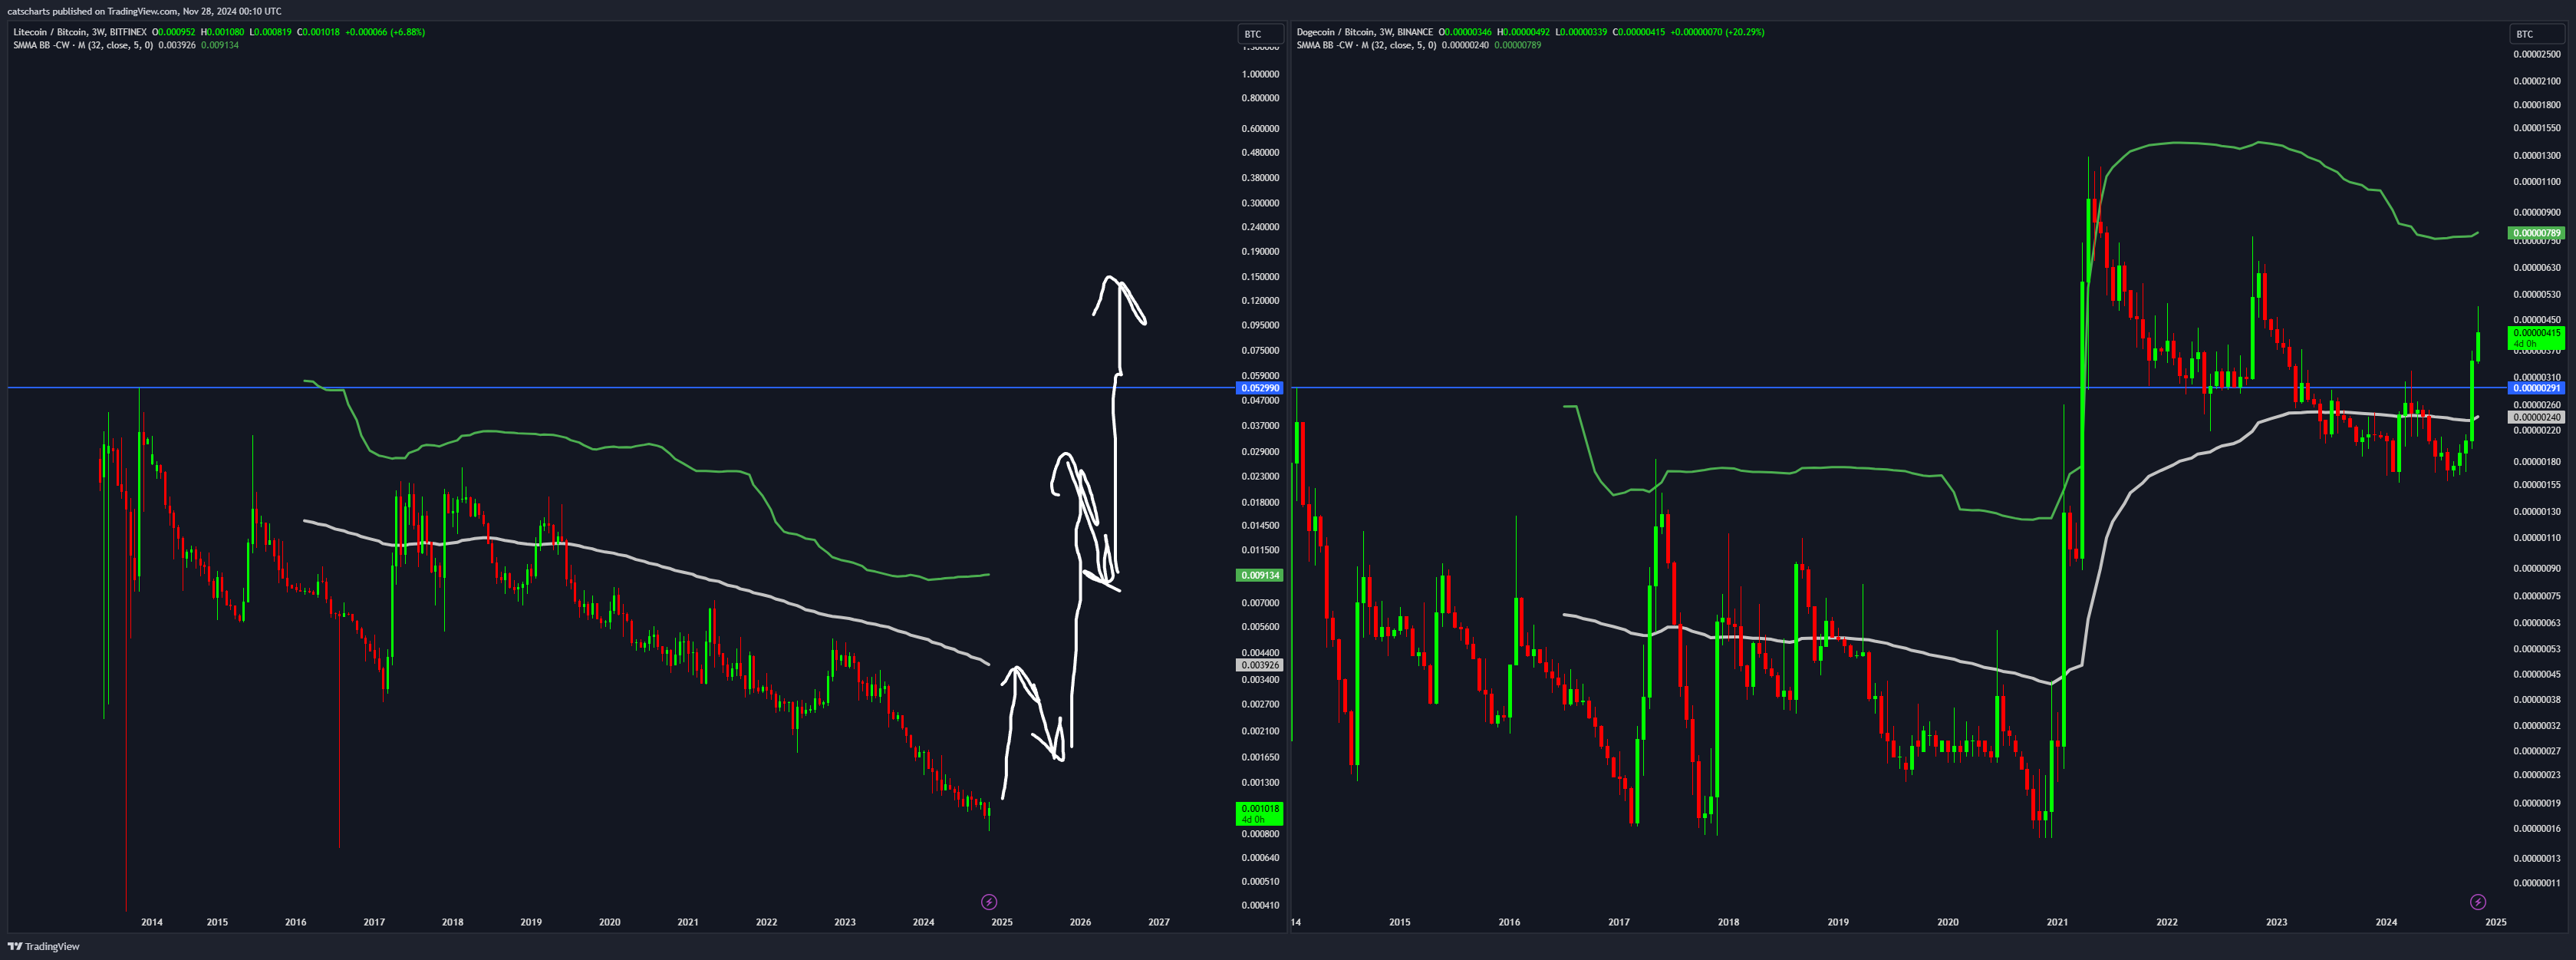
Task: Click Litecoin close value C0.001018
Action: pyautogui.click(x=318, y=32)
